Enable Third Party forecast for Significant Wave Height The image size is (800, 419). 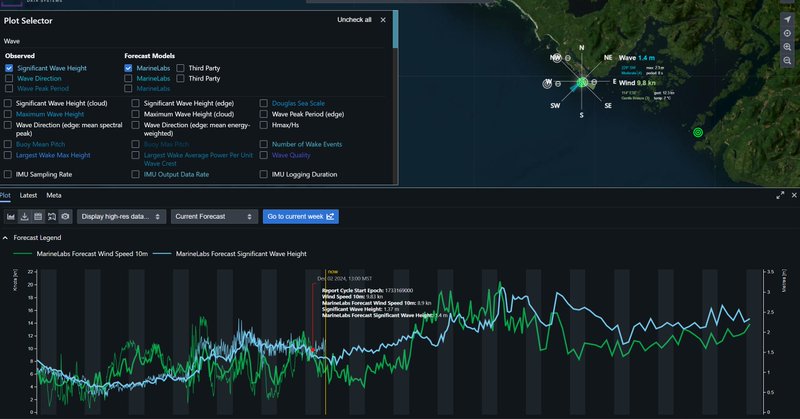[181, 68]
